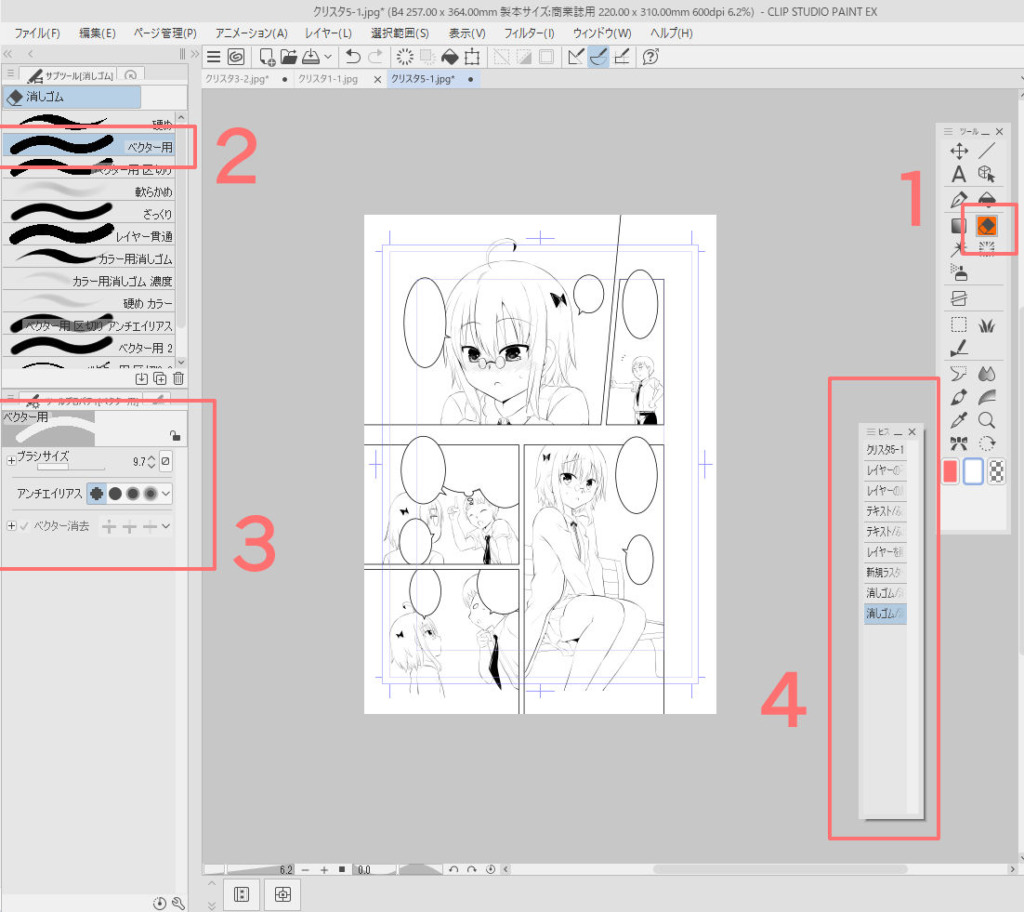Select the Pen tool in tool palette
The height and width of the screenshot is (912, 1024).
(x=959, y=199)
